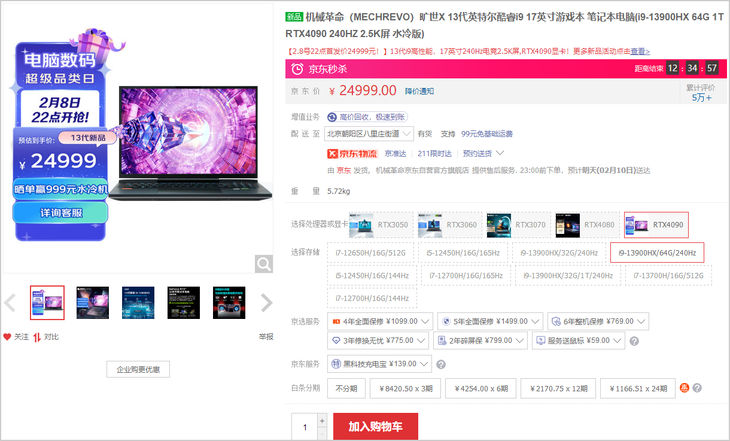This screenshot has width=730, height=441.
Task: Click the help icon after 白条分期 options
Action: 697,388
